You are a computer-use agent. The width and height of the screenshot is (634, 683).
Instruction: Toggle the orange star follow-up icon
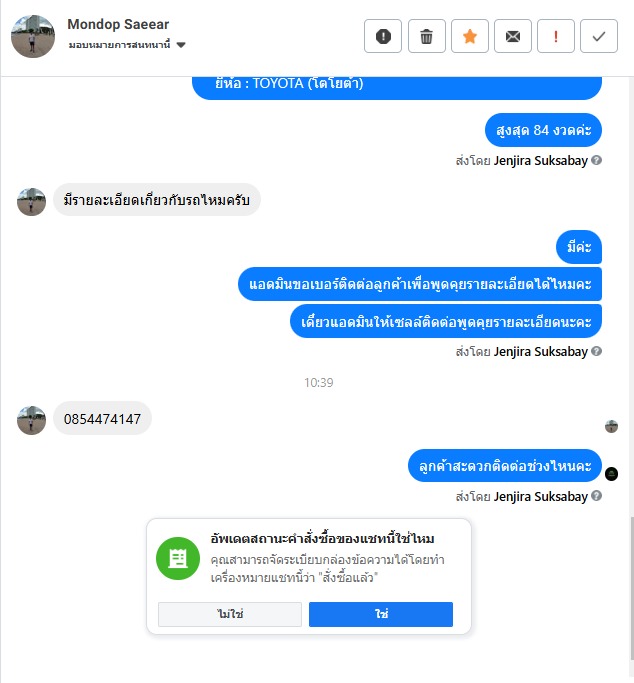(469, 36)
